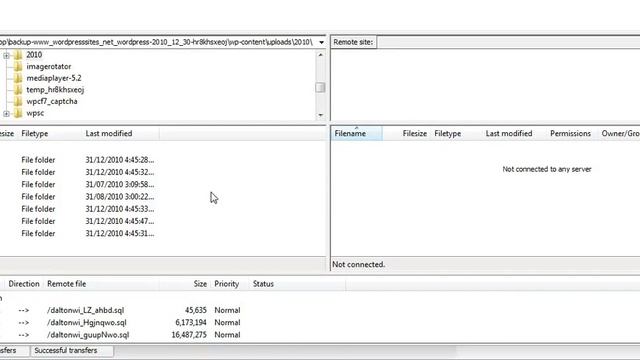This screenshot has height=360, width=640.
Task: Select row modified 31/12/2010 4:45:31
Action: click(x=120, y=233)
